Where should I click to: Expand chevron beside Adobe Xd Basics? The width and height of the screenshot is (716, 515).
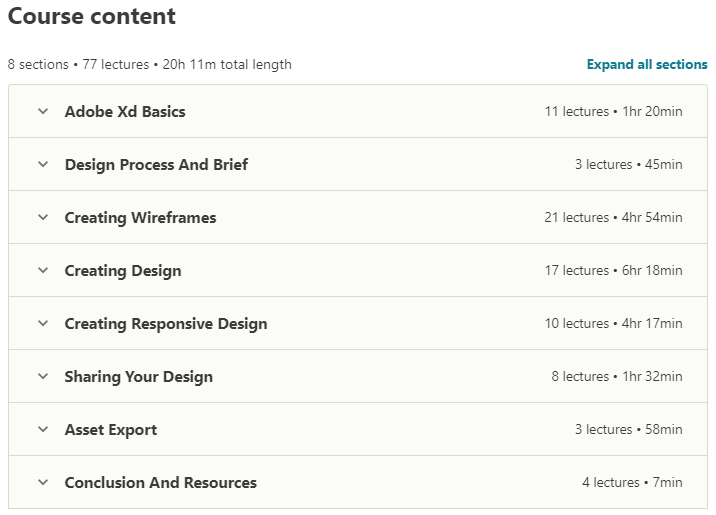click(43, 111)
